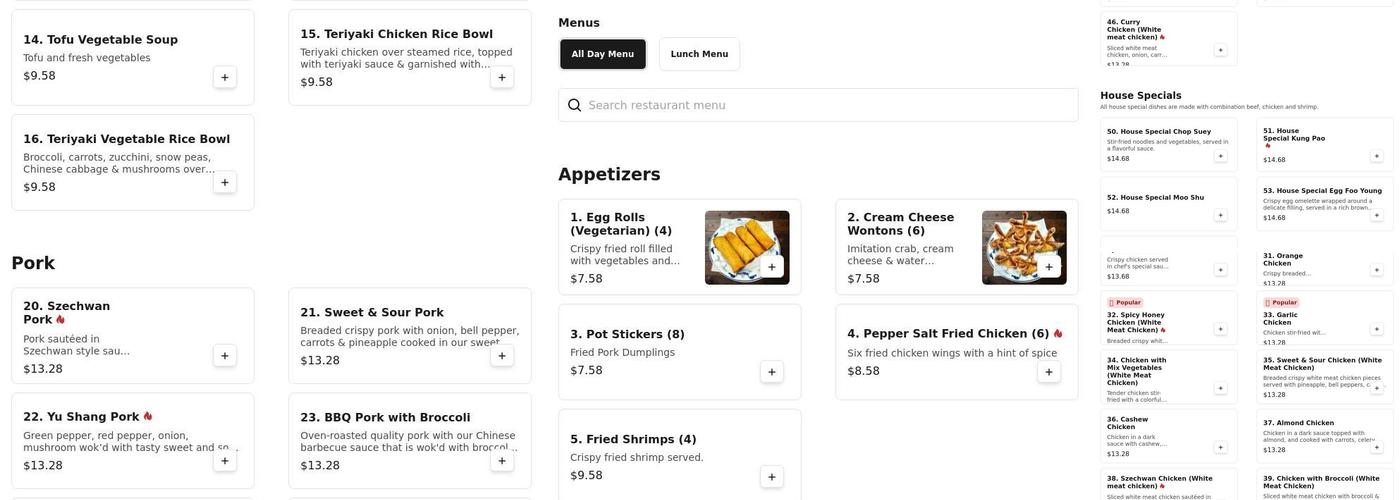Add Pot Stickers (8) to order
This screenshot has width=1400, height=500.
[x=771, y=372]
